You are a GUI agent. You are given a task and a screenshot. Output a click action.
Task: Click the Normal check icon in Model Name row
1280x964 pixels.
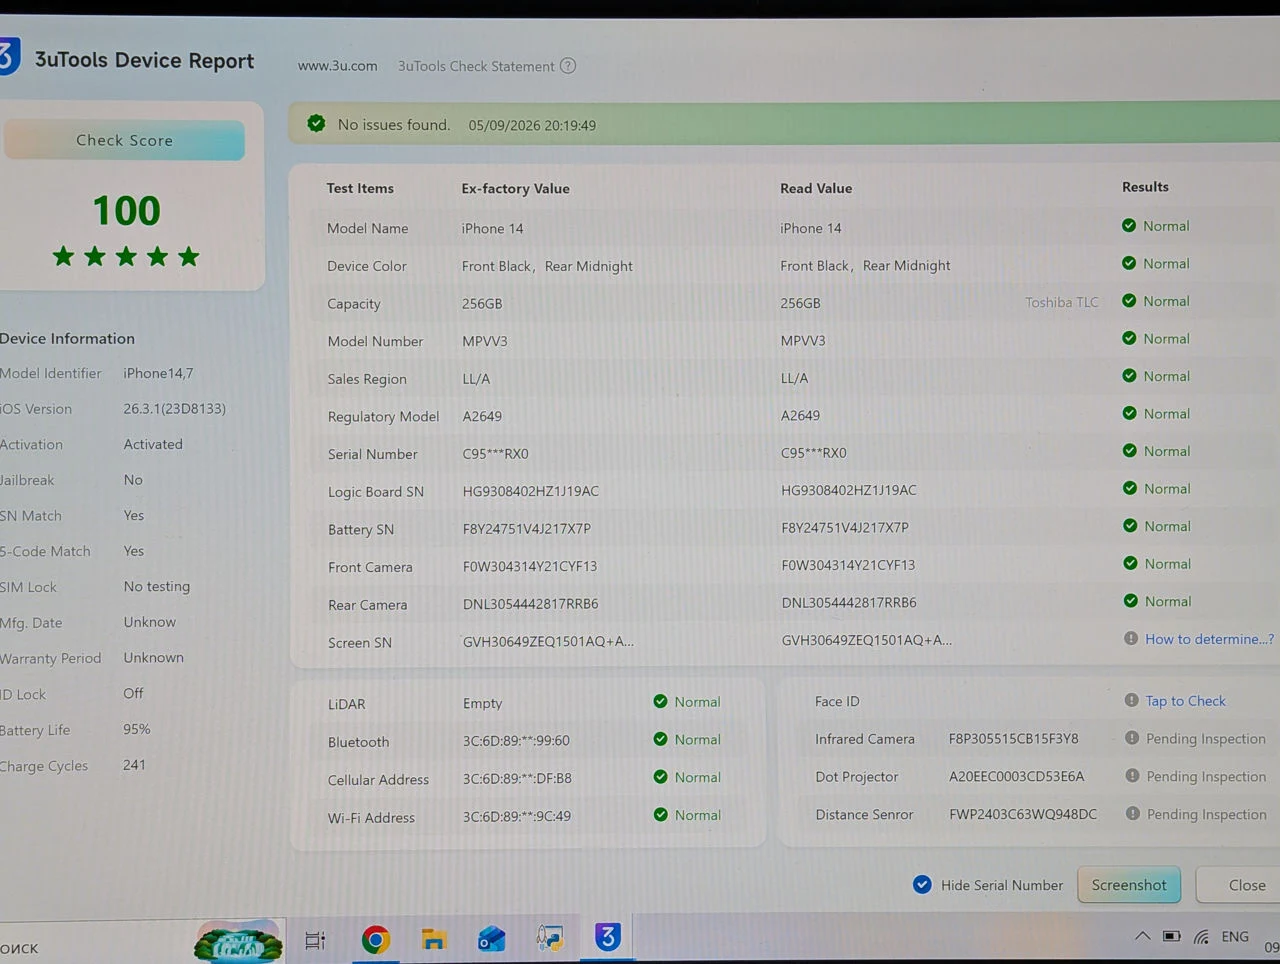(x=1129, y=226)
